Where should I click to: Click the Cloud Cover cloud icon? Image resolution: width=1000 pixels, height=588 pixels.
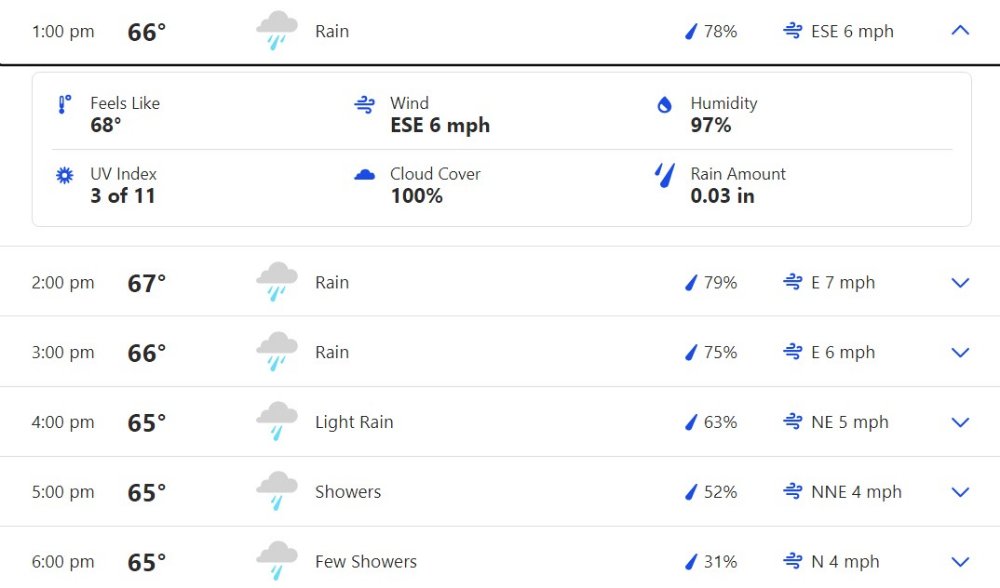(x=365, y=174)
